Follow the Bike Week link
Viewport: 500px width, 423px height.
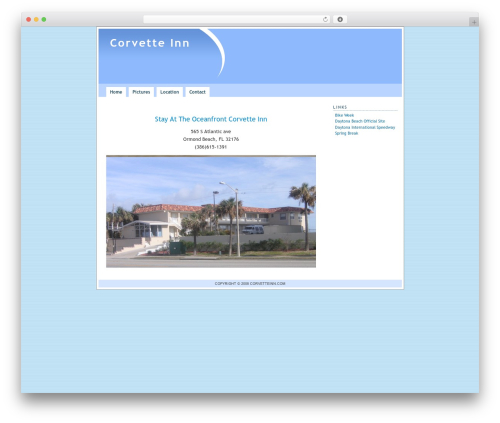344,115
